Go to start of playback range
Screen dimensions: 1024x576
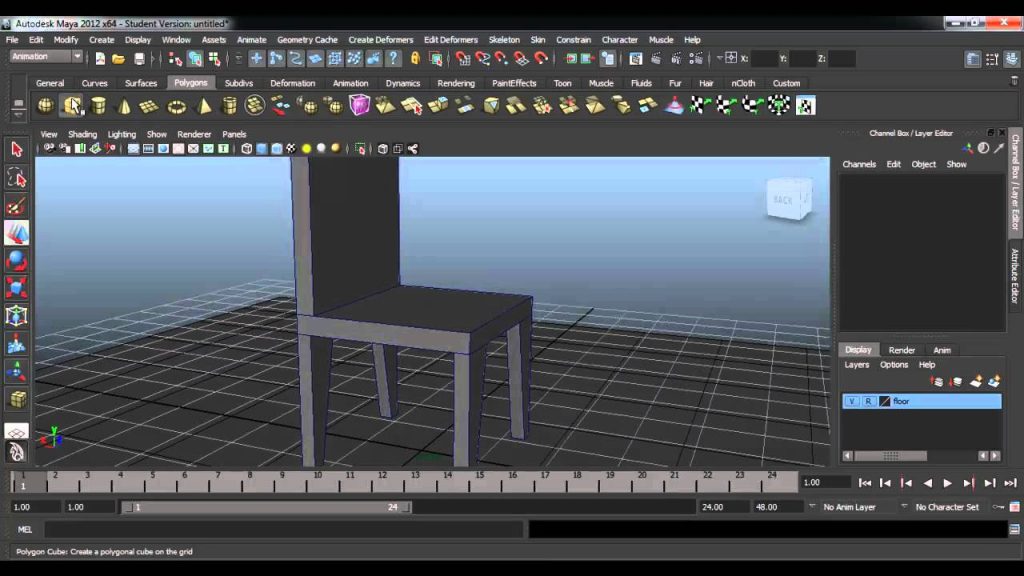[x=865, y=483]
